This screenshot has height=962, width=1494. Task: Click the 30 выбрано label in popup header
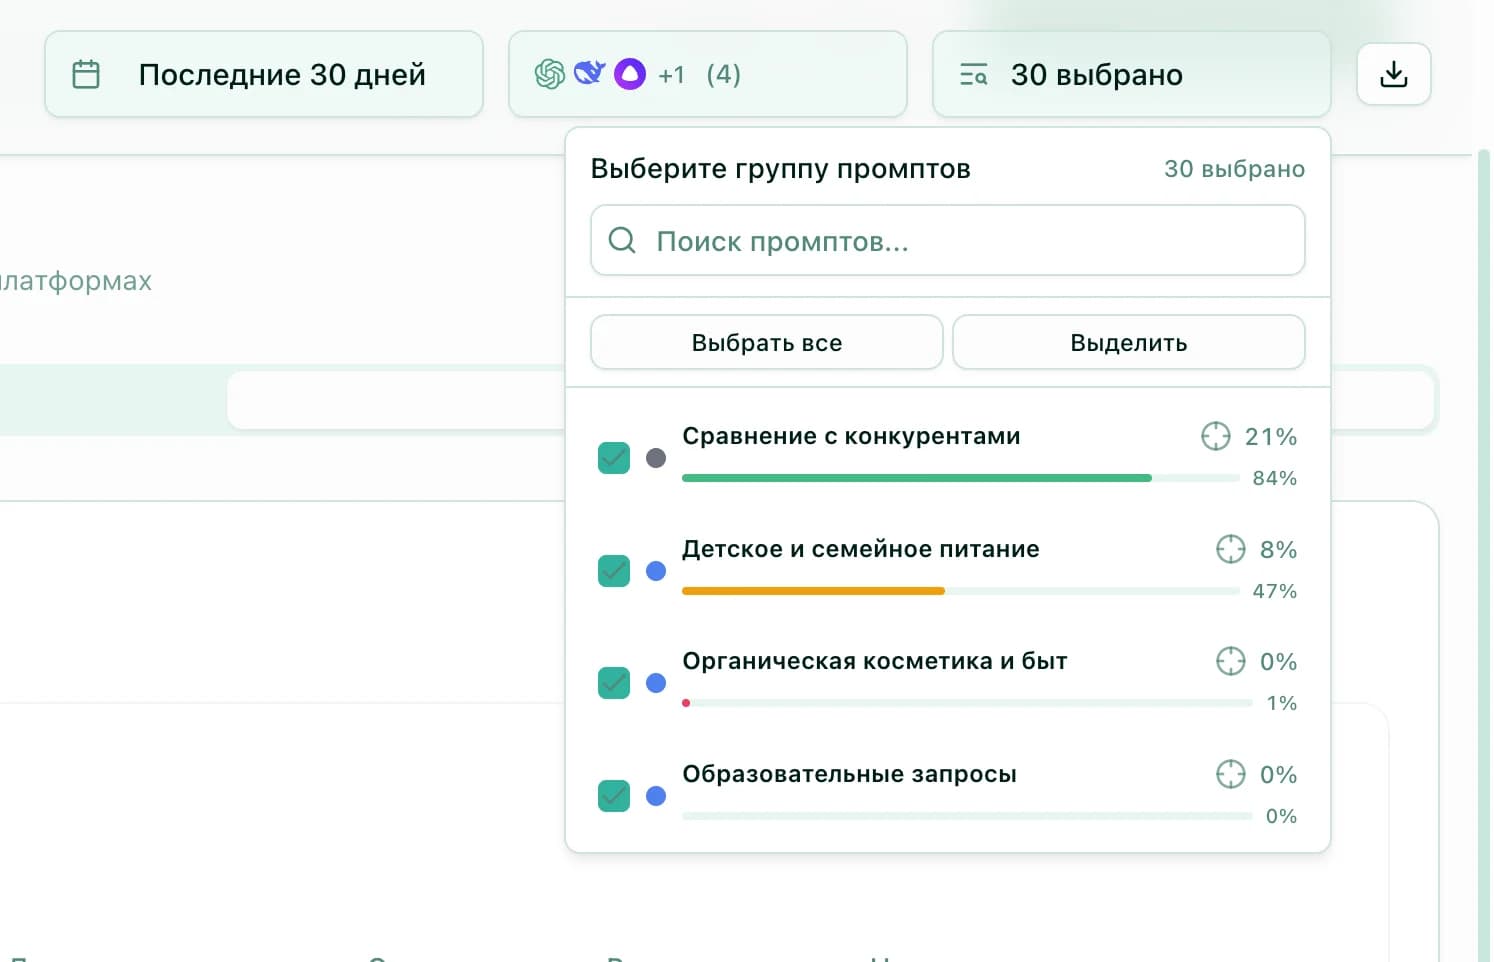pyautogui.click(x=1234, y=168)
